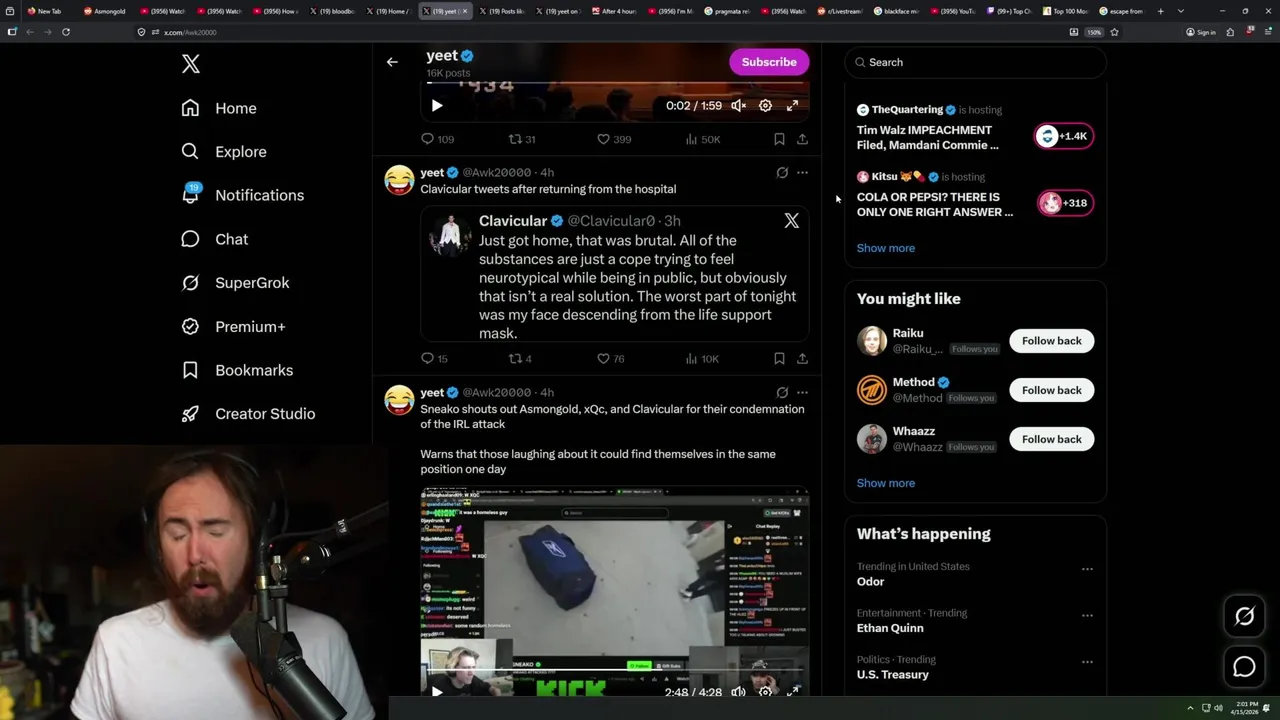Open Premium+ in sidebar
Screen dimensions: 1280x720
(x=233, y=326)
